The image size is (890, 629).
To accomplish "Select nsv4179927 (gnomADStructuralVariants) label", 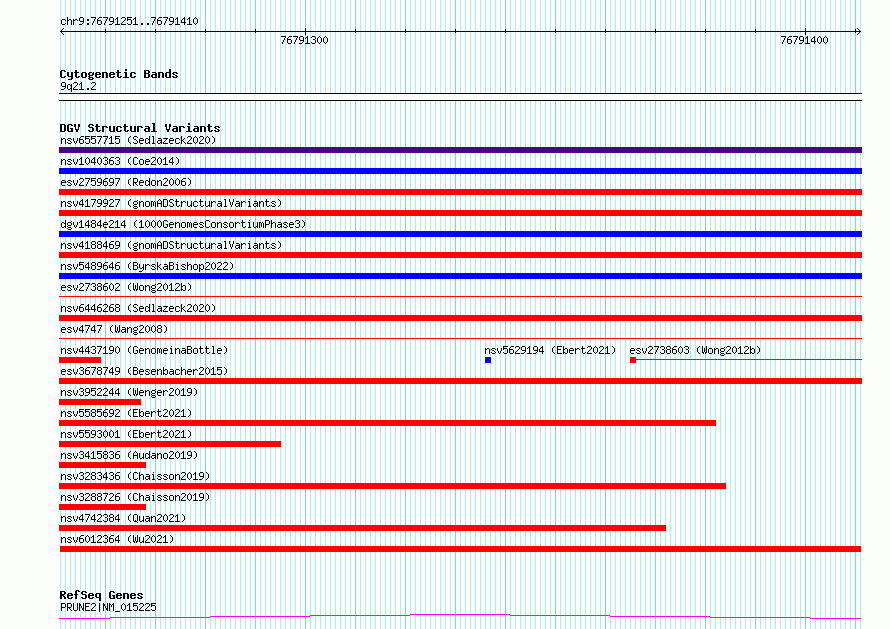I will coord(171,203).
